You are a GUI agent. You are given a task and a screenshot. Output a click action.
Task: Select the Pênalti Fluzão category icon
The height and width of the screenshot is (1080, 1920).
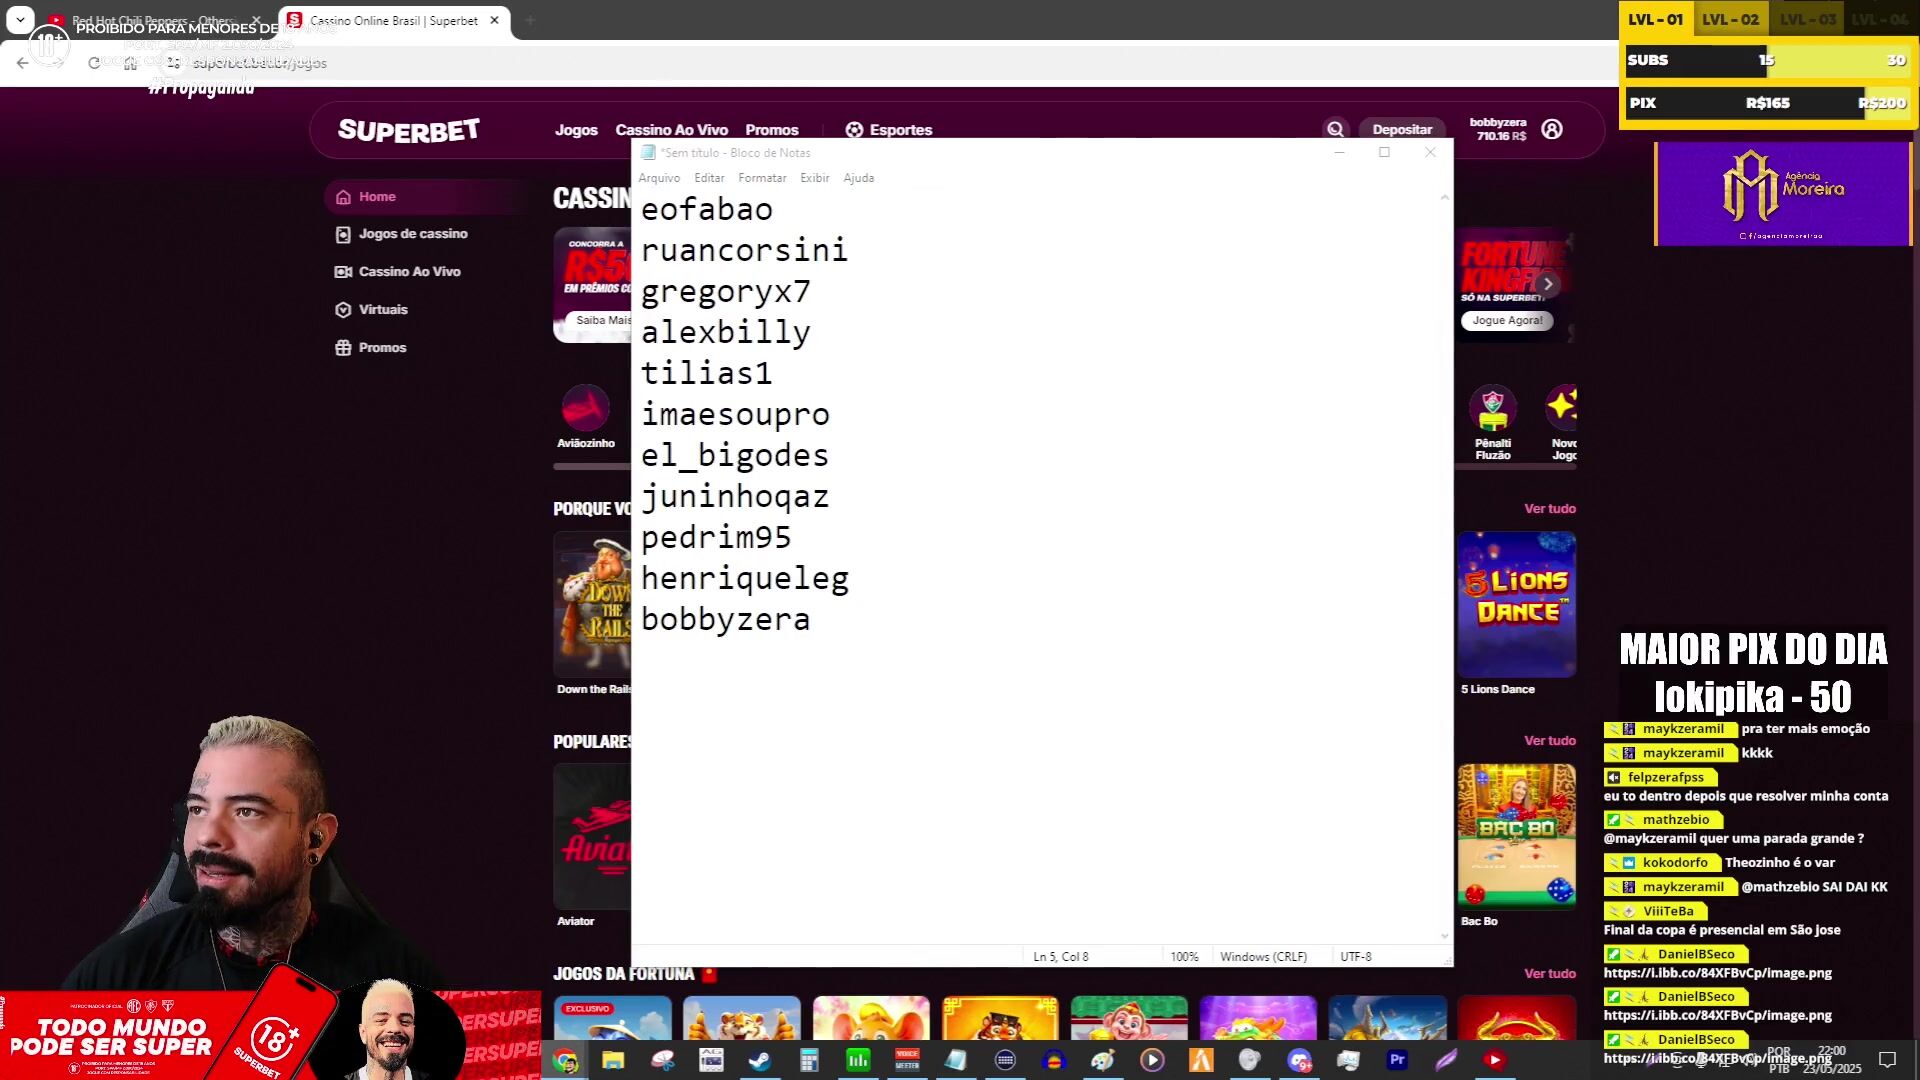pyautogui.click(x=1493, y=422)
